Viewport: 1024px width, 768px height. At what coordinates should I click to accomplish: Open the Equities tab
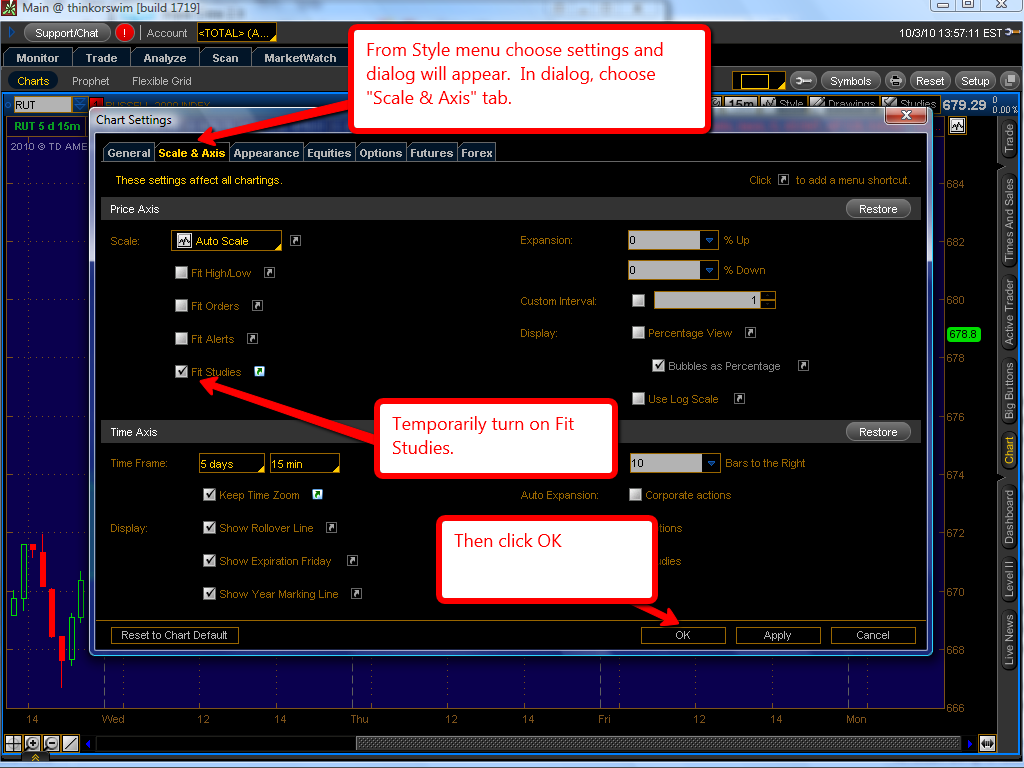coord(329,153)
